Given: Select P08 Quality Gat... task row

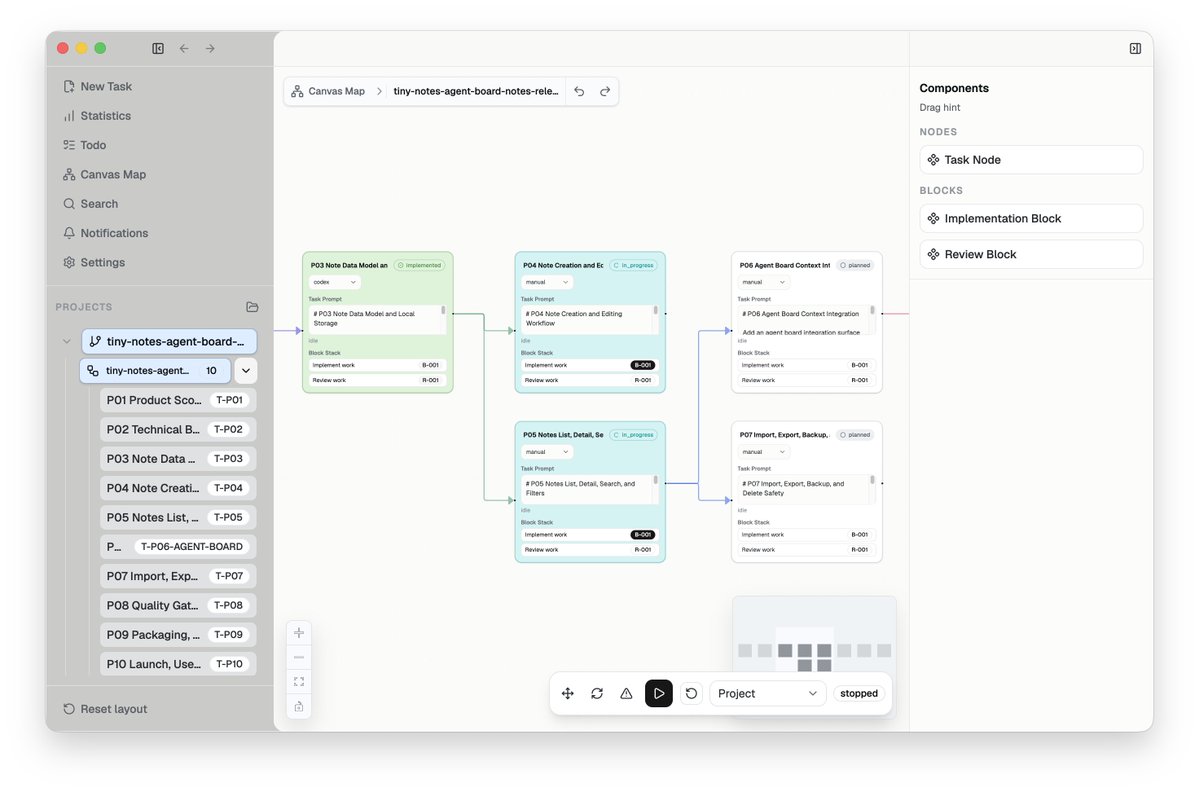Looking at the screenshot, I should point(178,605).
